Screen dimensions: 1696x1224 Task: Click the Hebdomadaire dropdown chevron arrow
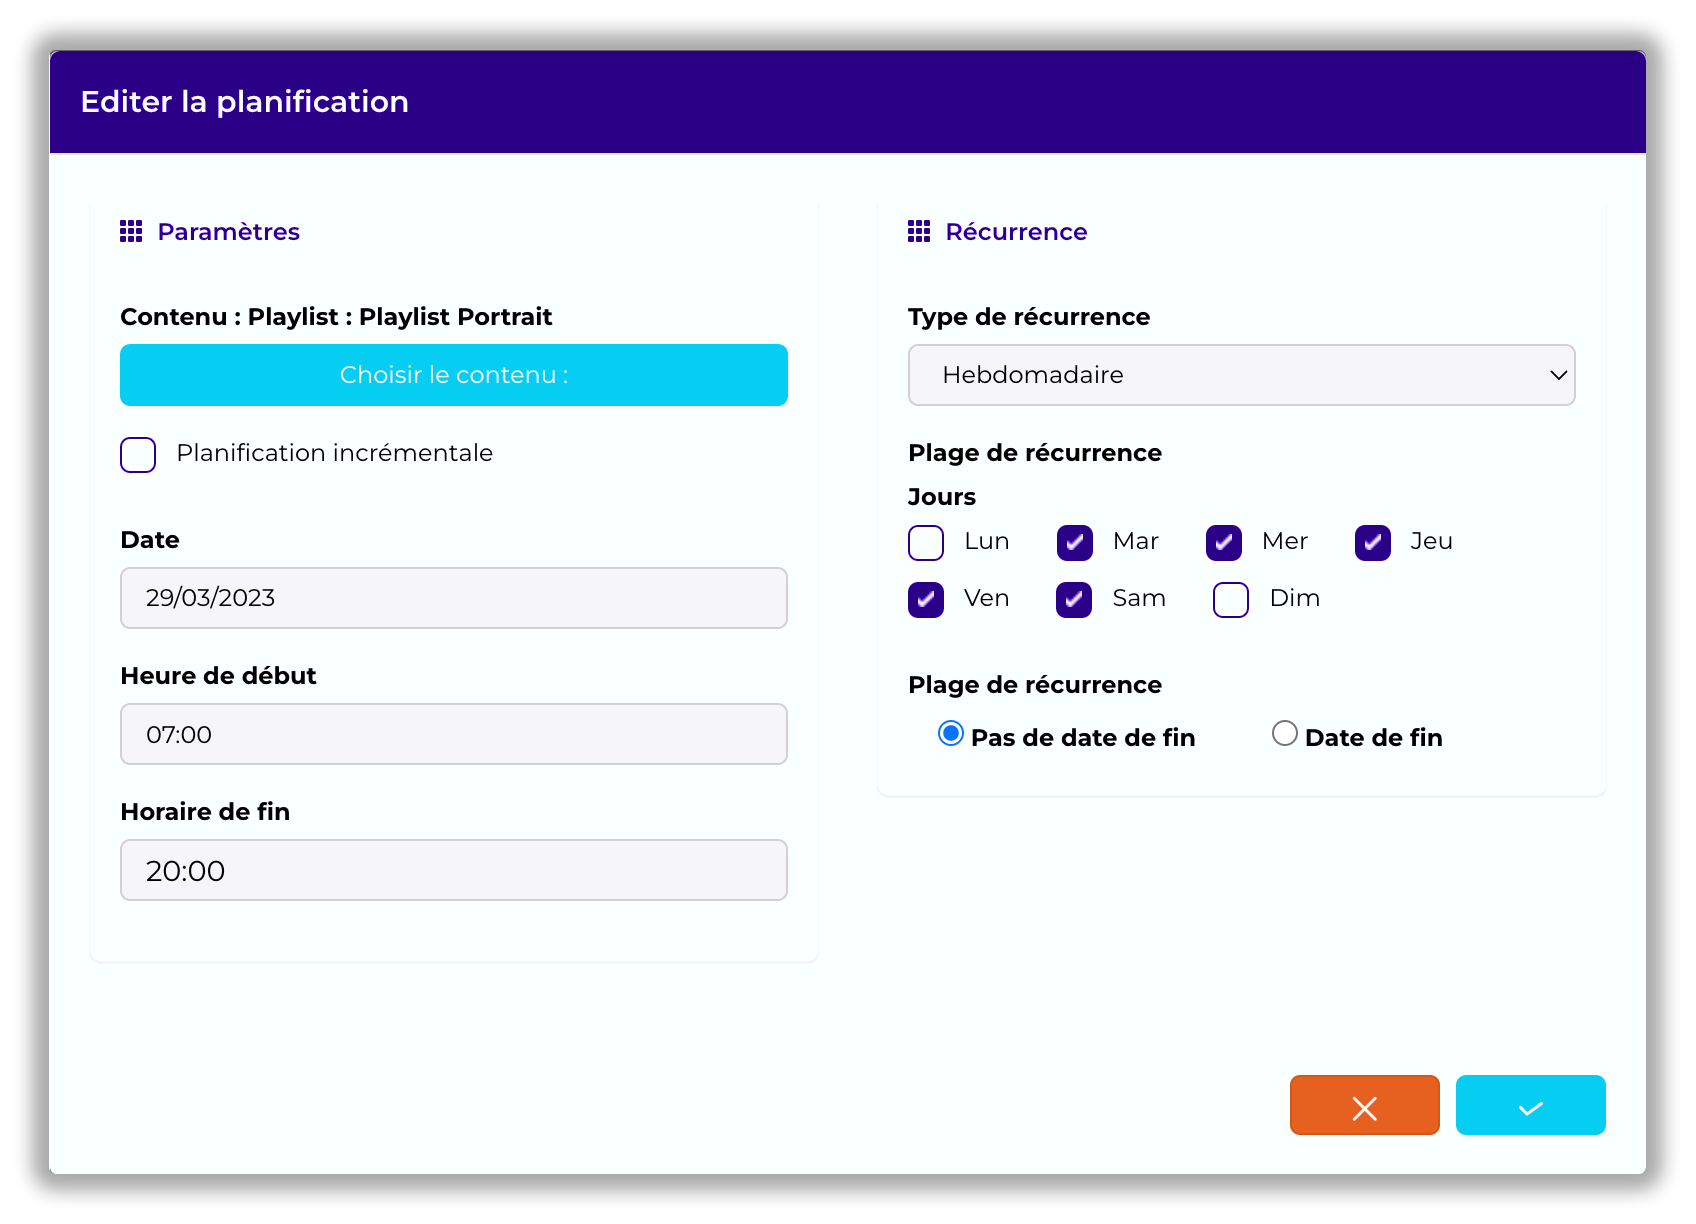[1557, 375]
